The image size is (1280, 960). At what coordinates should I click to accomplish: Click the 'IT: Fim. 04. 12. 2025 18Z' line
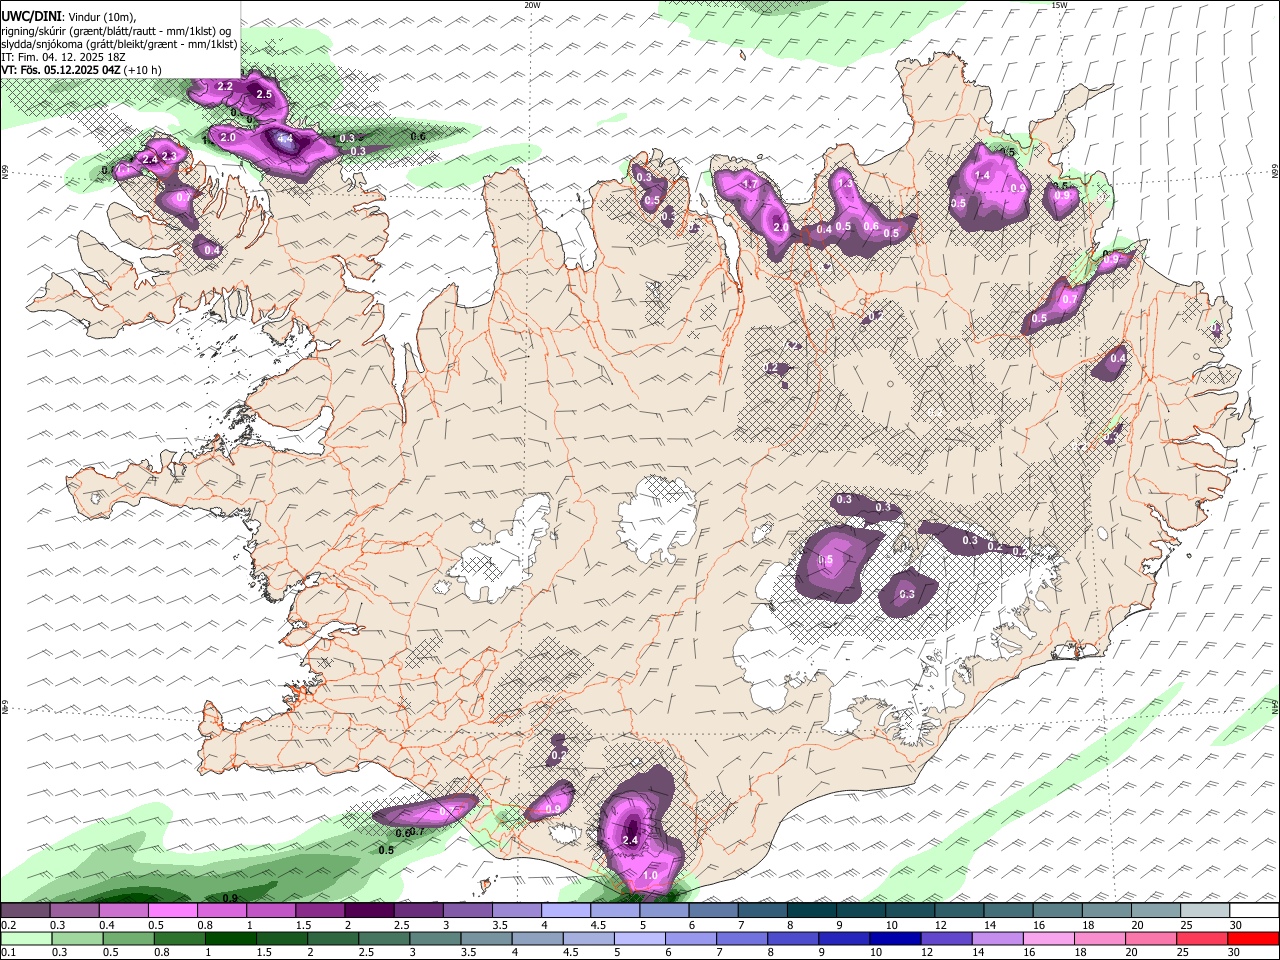click(63, 57)
